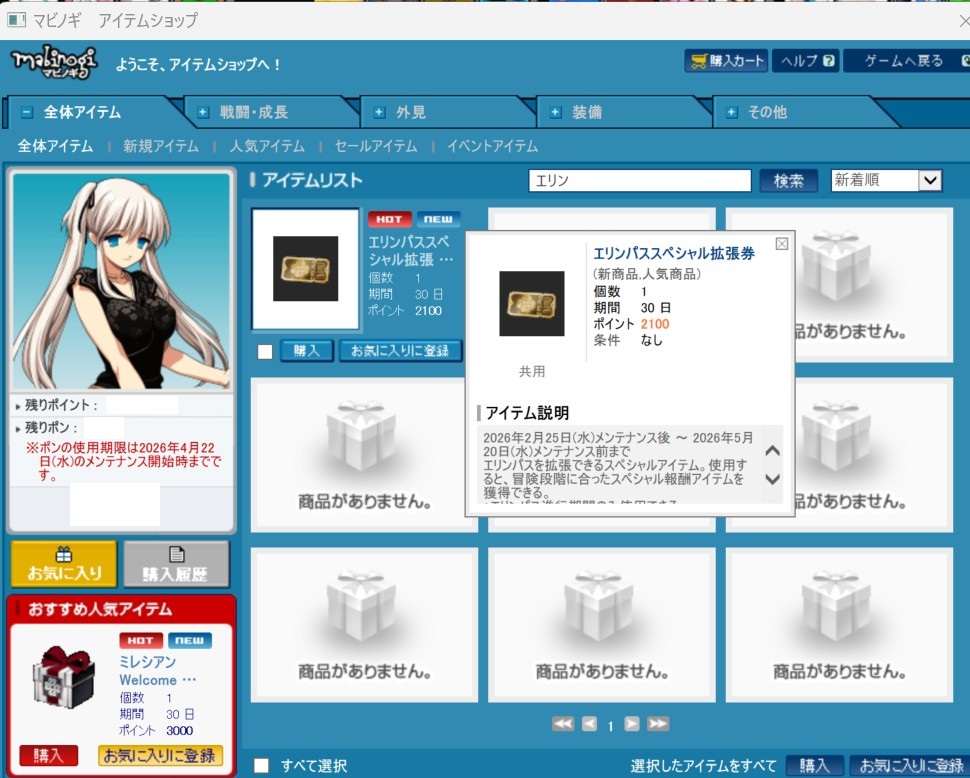
Task: Select セールアイテム sub-menu link
Action: click(375, 146)
